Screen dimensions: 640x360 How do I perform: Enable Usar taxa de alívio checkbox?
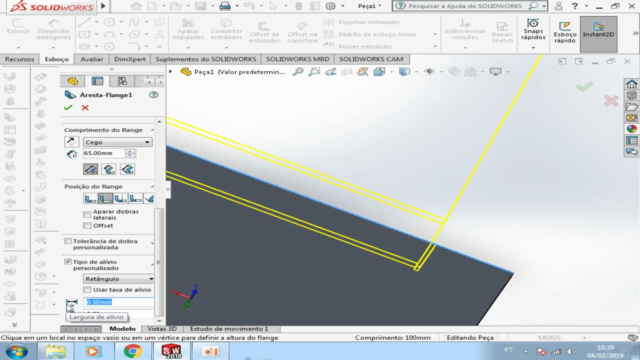87,289
